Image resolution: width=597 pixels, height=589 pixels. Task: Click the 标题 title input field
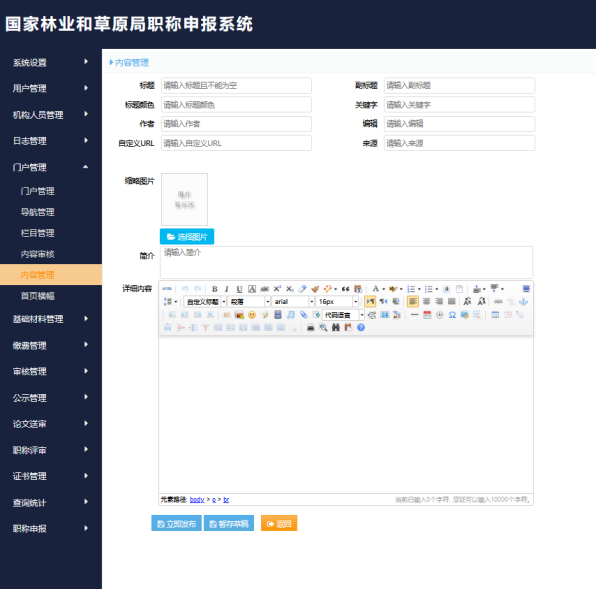click(236, 86)
